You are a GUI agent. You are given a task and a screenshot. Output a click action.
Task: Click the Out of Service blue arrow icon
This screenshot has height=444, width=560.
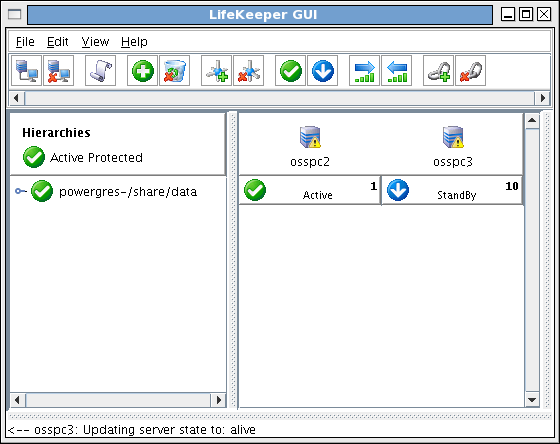click(x=322, y=71)
